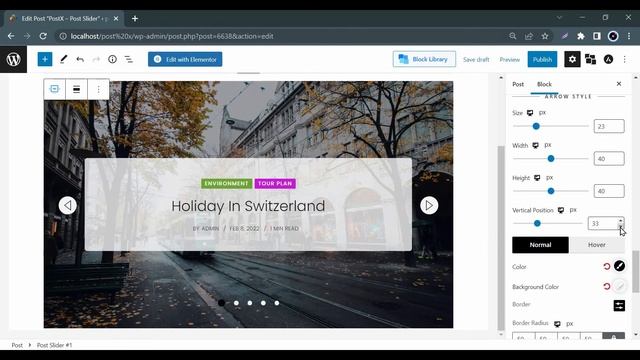Viewport: 640px width, 360px height.
Task: Reset the arrow Background Color
Action: coord(607,287)
